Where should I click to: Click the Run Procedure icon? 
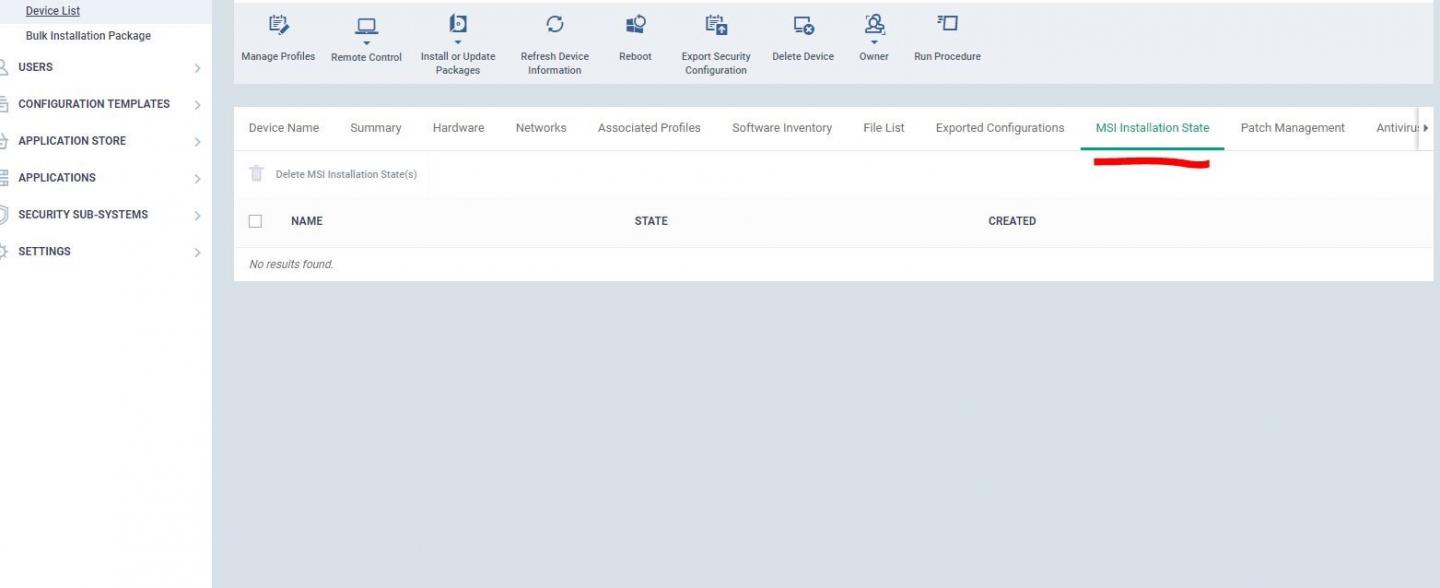pos(947,23)
